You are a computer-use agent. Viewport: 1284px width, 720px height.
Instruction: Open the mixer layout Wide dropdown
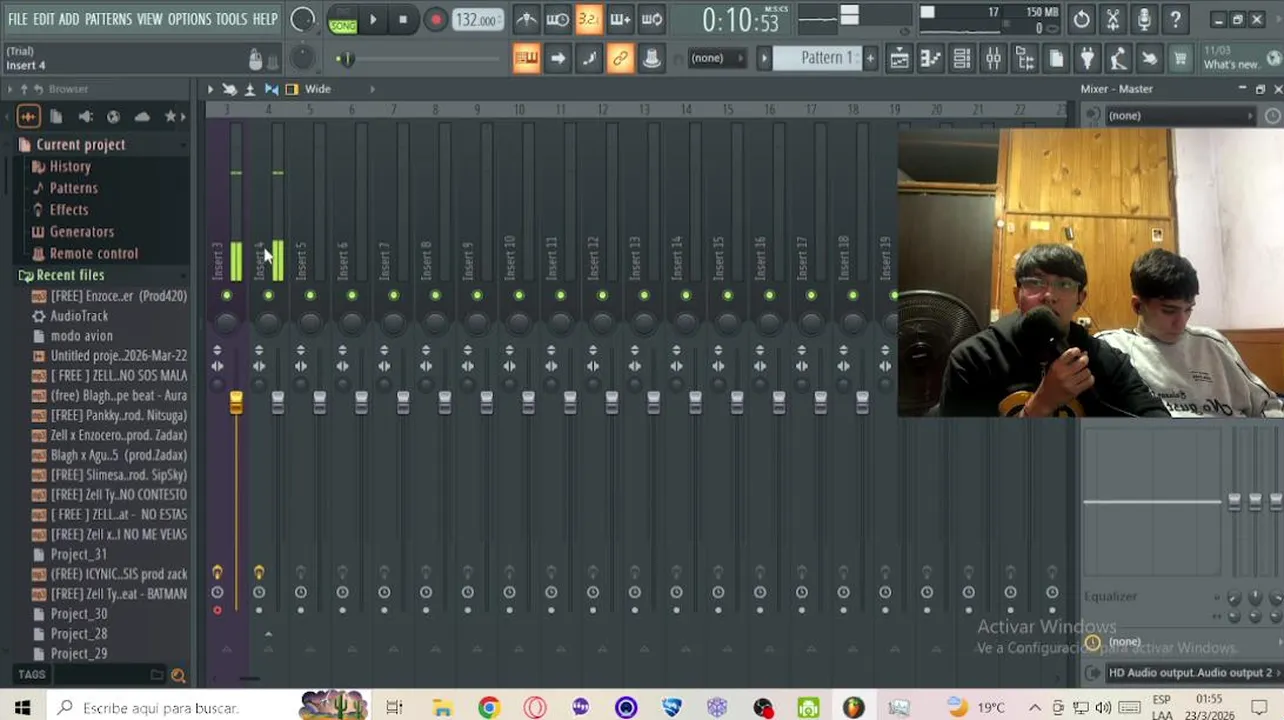tap(318, 89)
